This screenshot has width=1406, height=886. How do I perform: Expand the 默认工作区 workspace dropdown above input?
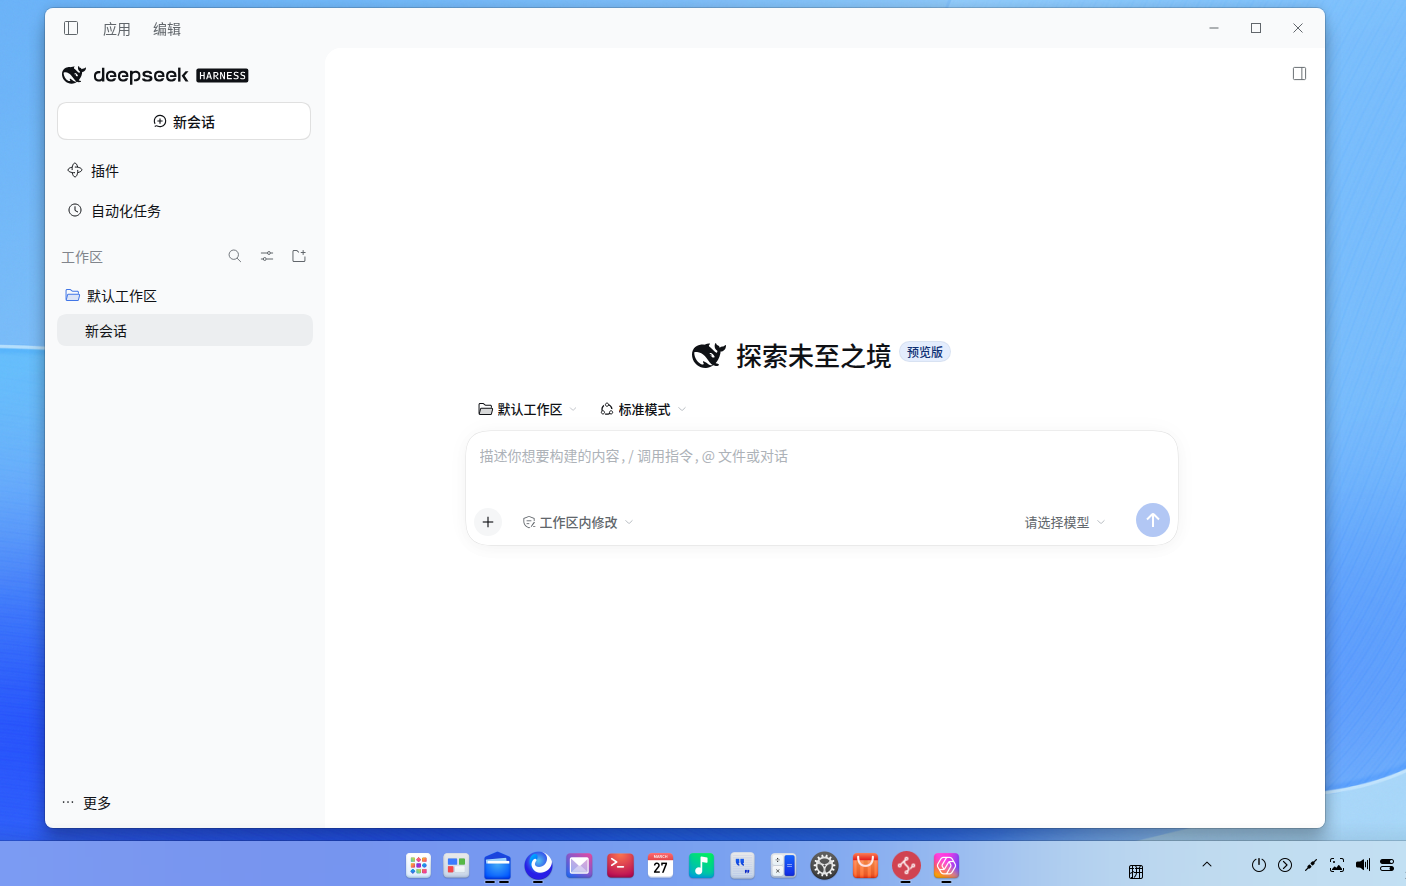[x=527, y=409]
